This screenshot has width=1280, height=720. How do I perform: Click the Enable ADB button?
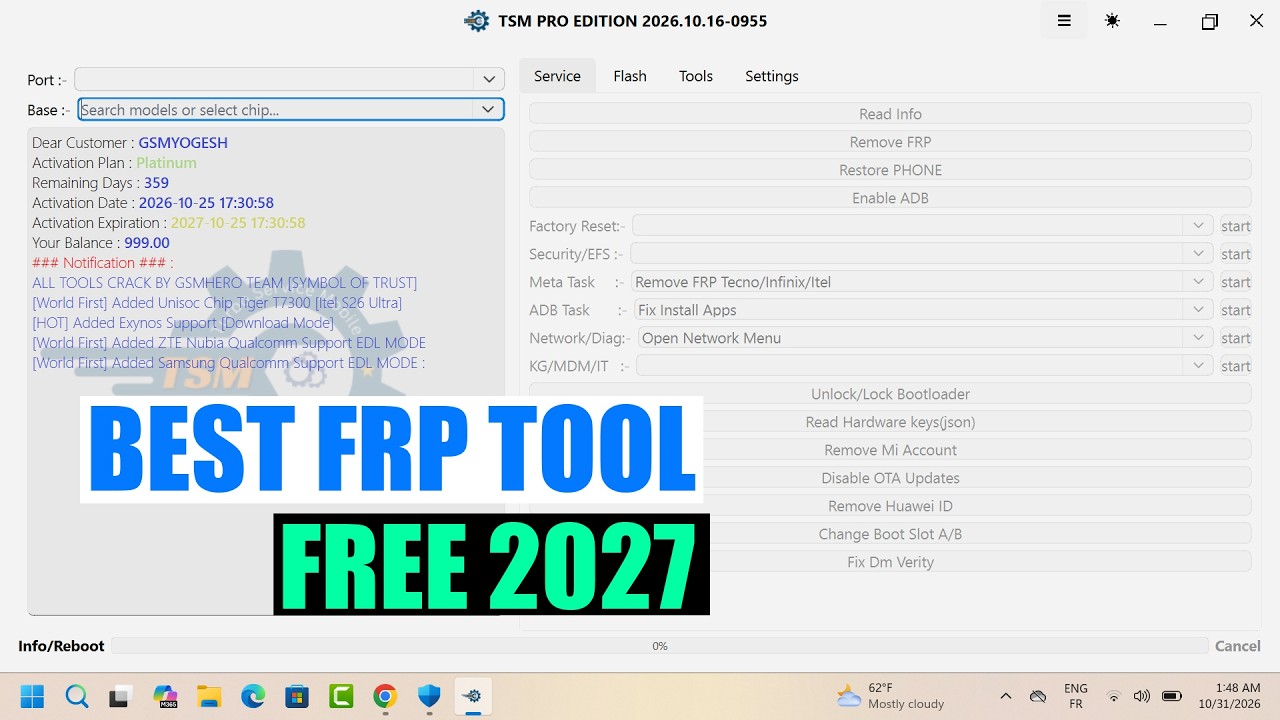(x=890, y=198)
